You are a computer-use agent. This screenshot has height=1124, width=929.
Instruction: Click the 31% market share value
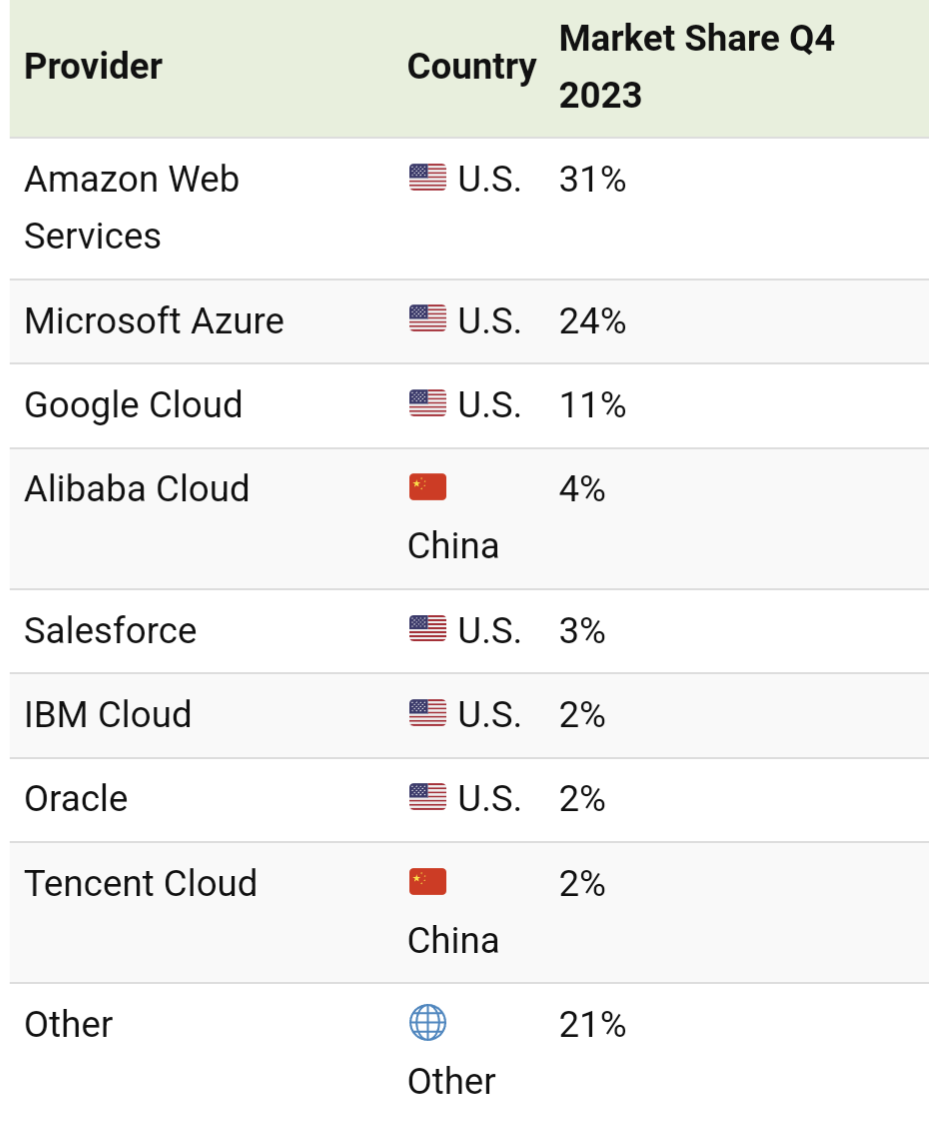592,180
